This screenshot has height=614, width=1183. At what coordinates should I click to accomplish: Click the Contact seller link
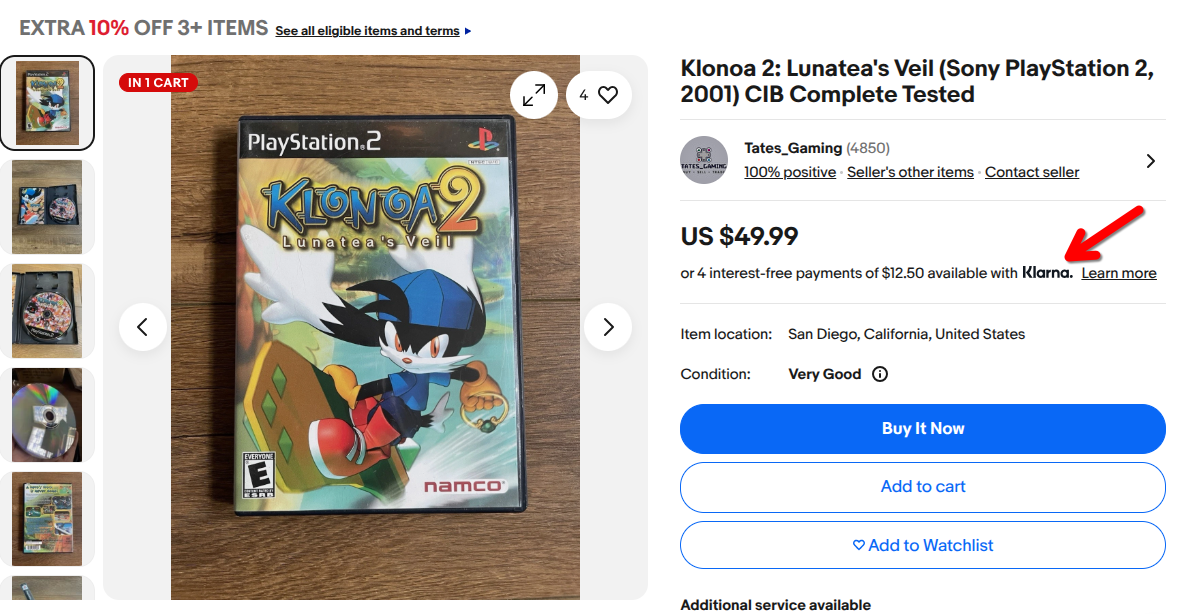coord(1032,172)
